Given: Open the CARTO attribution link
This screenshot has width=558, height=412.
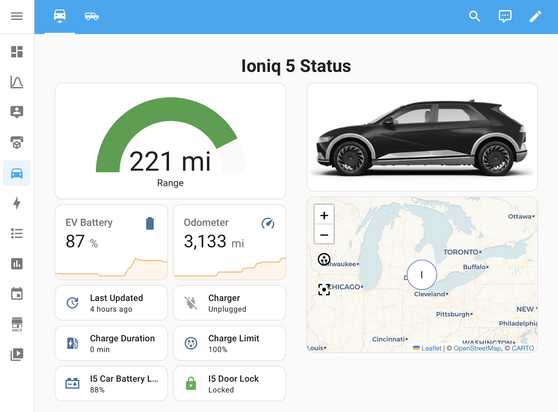Looking at the screenshot, I should pos(523,348).
